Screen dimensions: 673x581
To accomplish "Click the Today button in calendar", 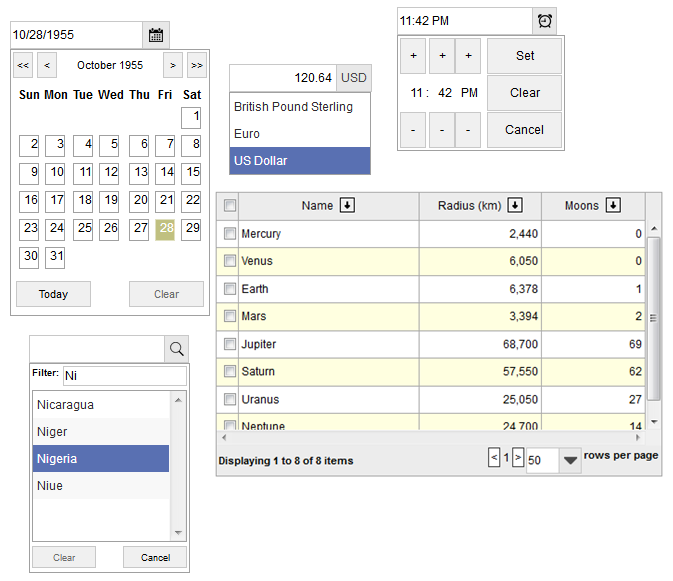I will click(x=53, y=294).
